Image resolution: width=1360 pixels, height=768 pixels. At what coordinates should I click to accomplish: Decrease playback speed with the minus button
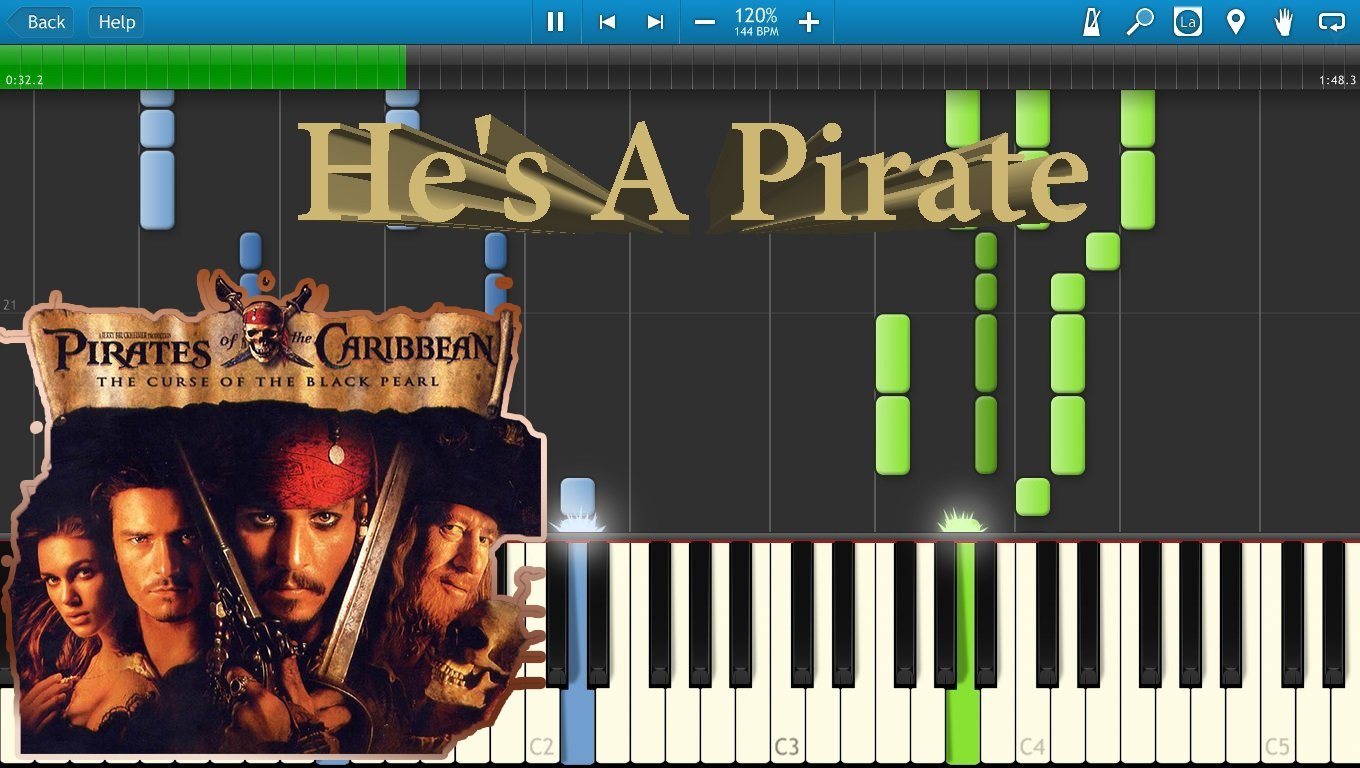coord(705,22)
